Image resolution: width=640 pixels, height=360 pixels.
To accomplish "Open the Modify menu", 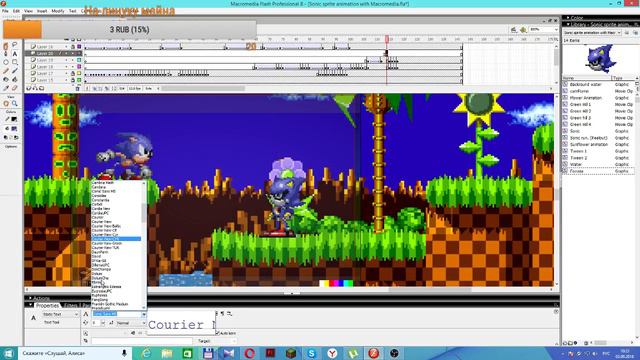I will pos(58,11).
